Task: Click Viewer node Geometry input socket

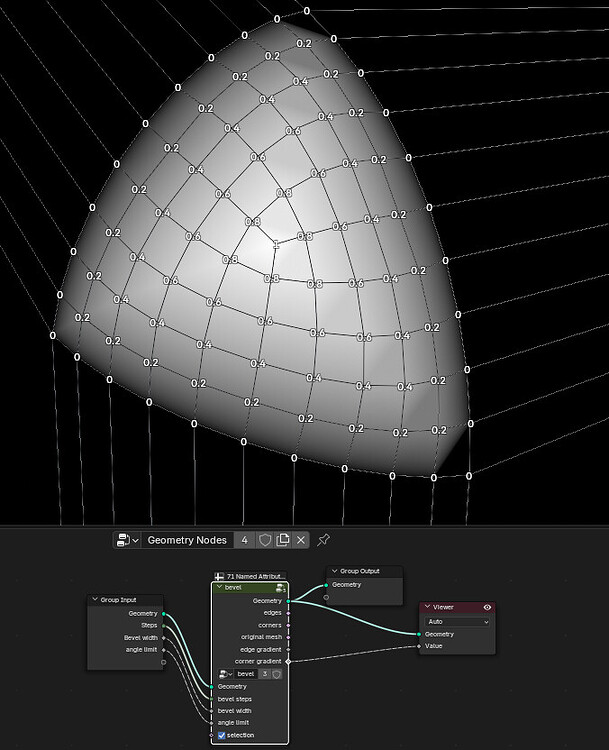Action: click(419, 634)
